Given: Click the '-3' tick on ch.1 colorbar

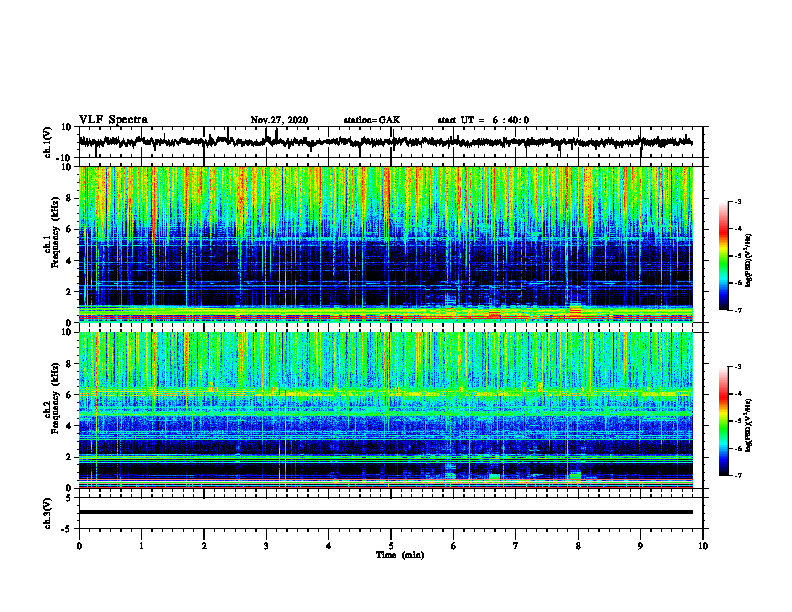Looking at the screenshot, I should click(737, 202).
